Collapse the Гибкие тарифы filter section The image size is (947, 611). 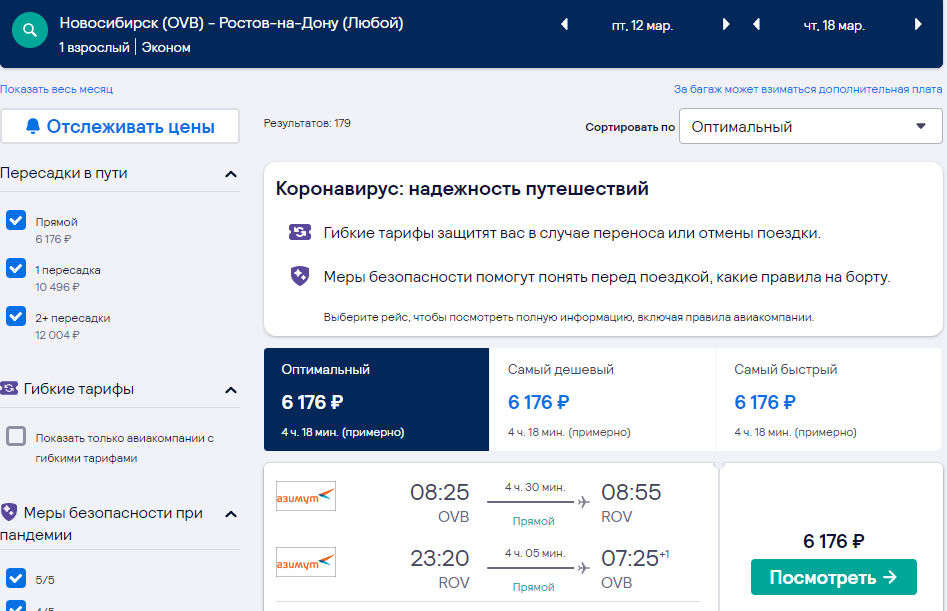tap(231, 391)
